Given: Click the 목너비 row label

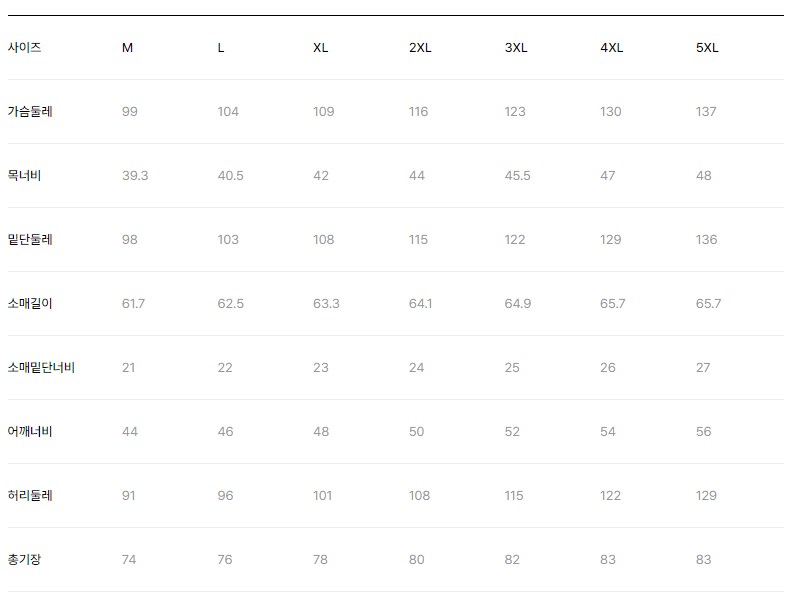Looking at the screenshot, I should (x=24, y=176).
